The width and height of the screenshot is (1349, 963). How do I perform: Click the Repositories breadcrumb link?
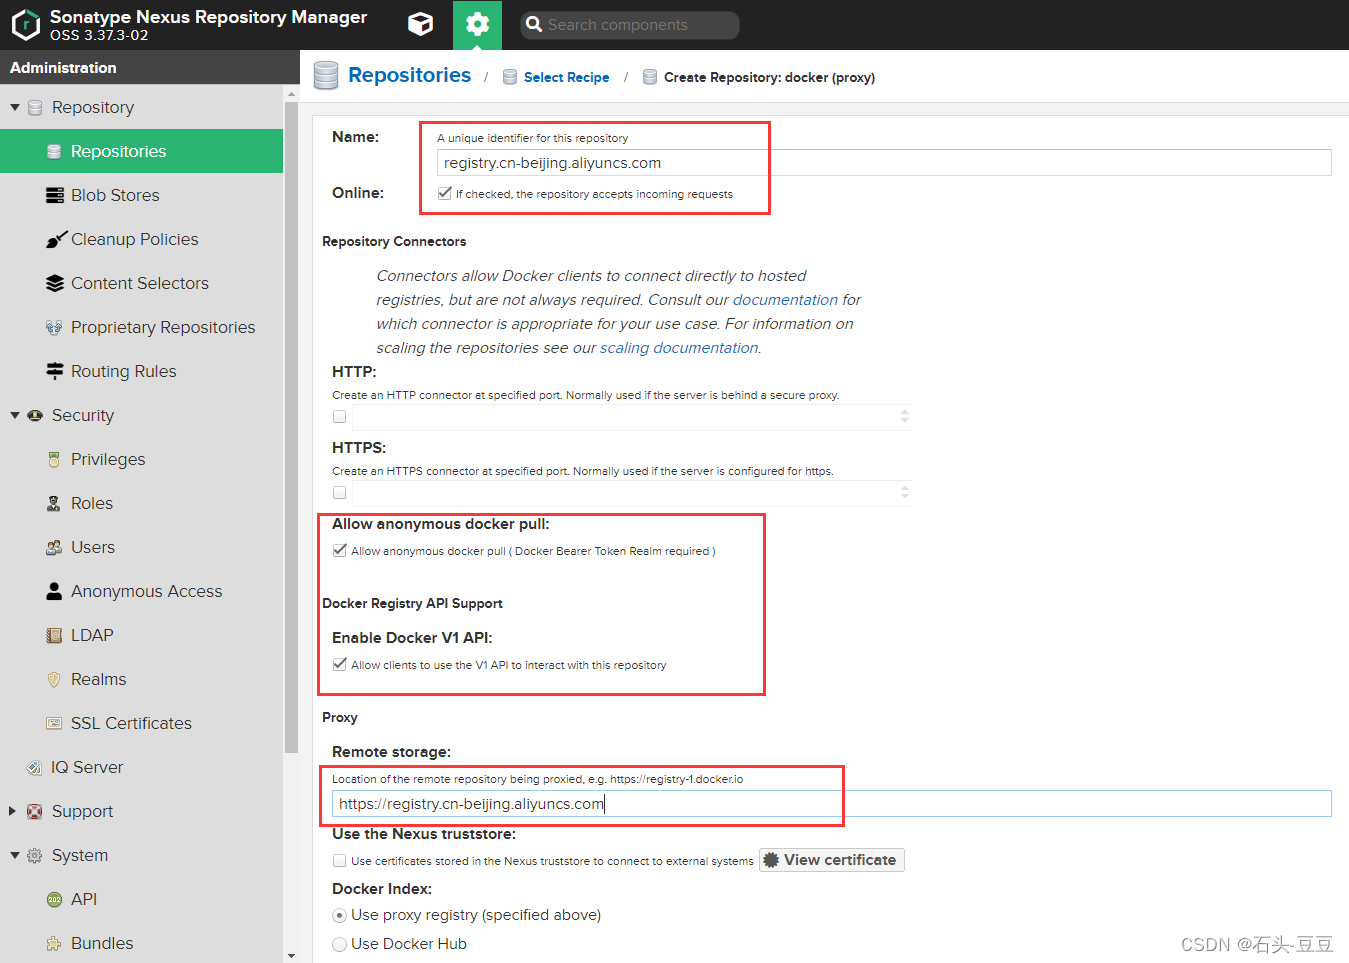click(409, 75)
